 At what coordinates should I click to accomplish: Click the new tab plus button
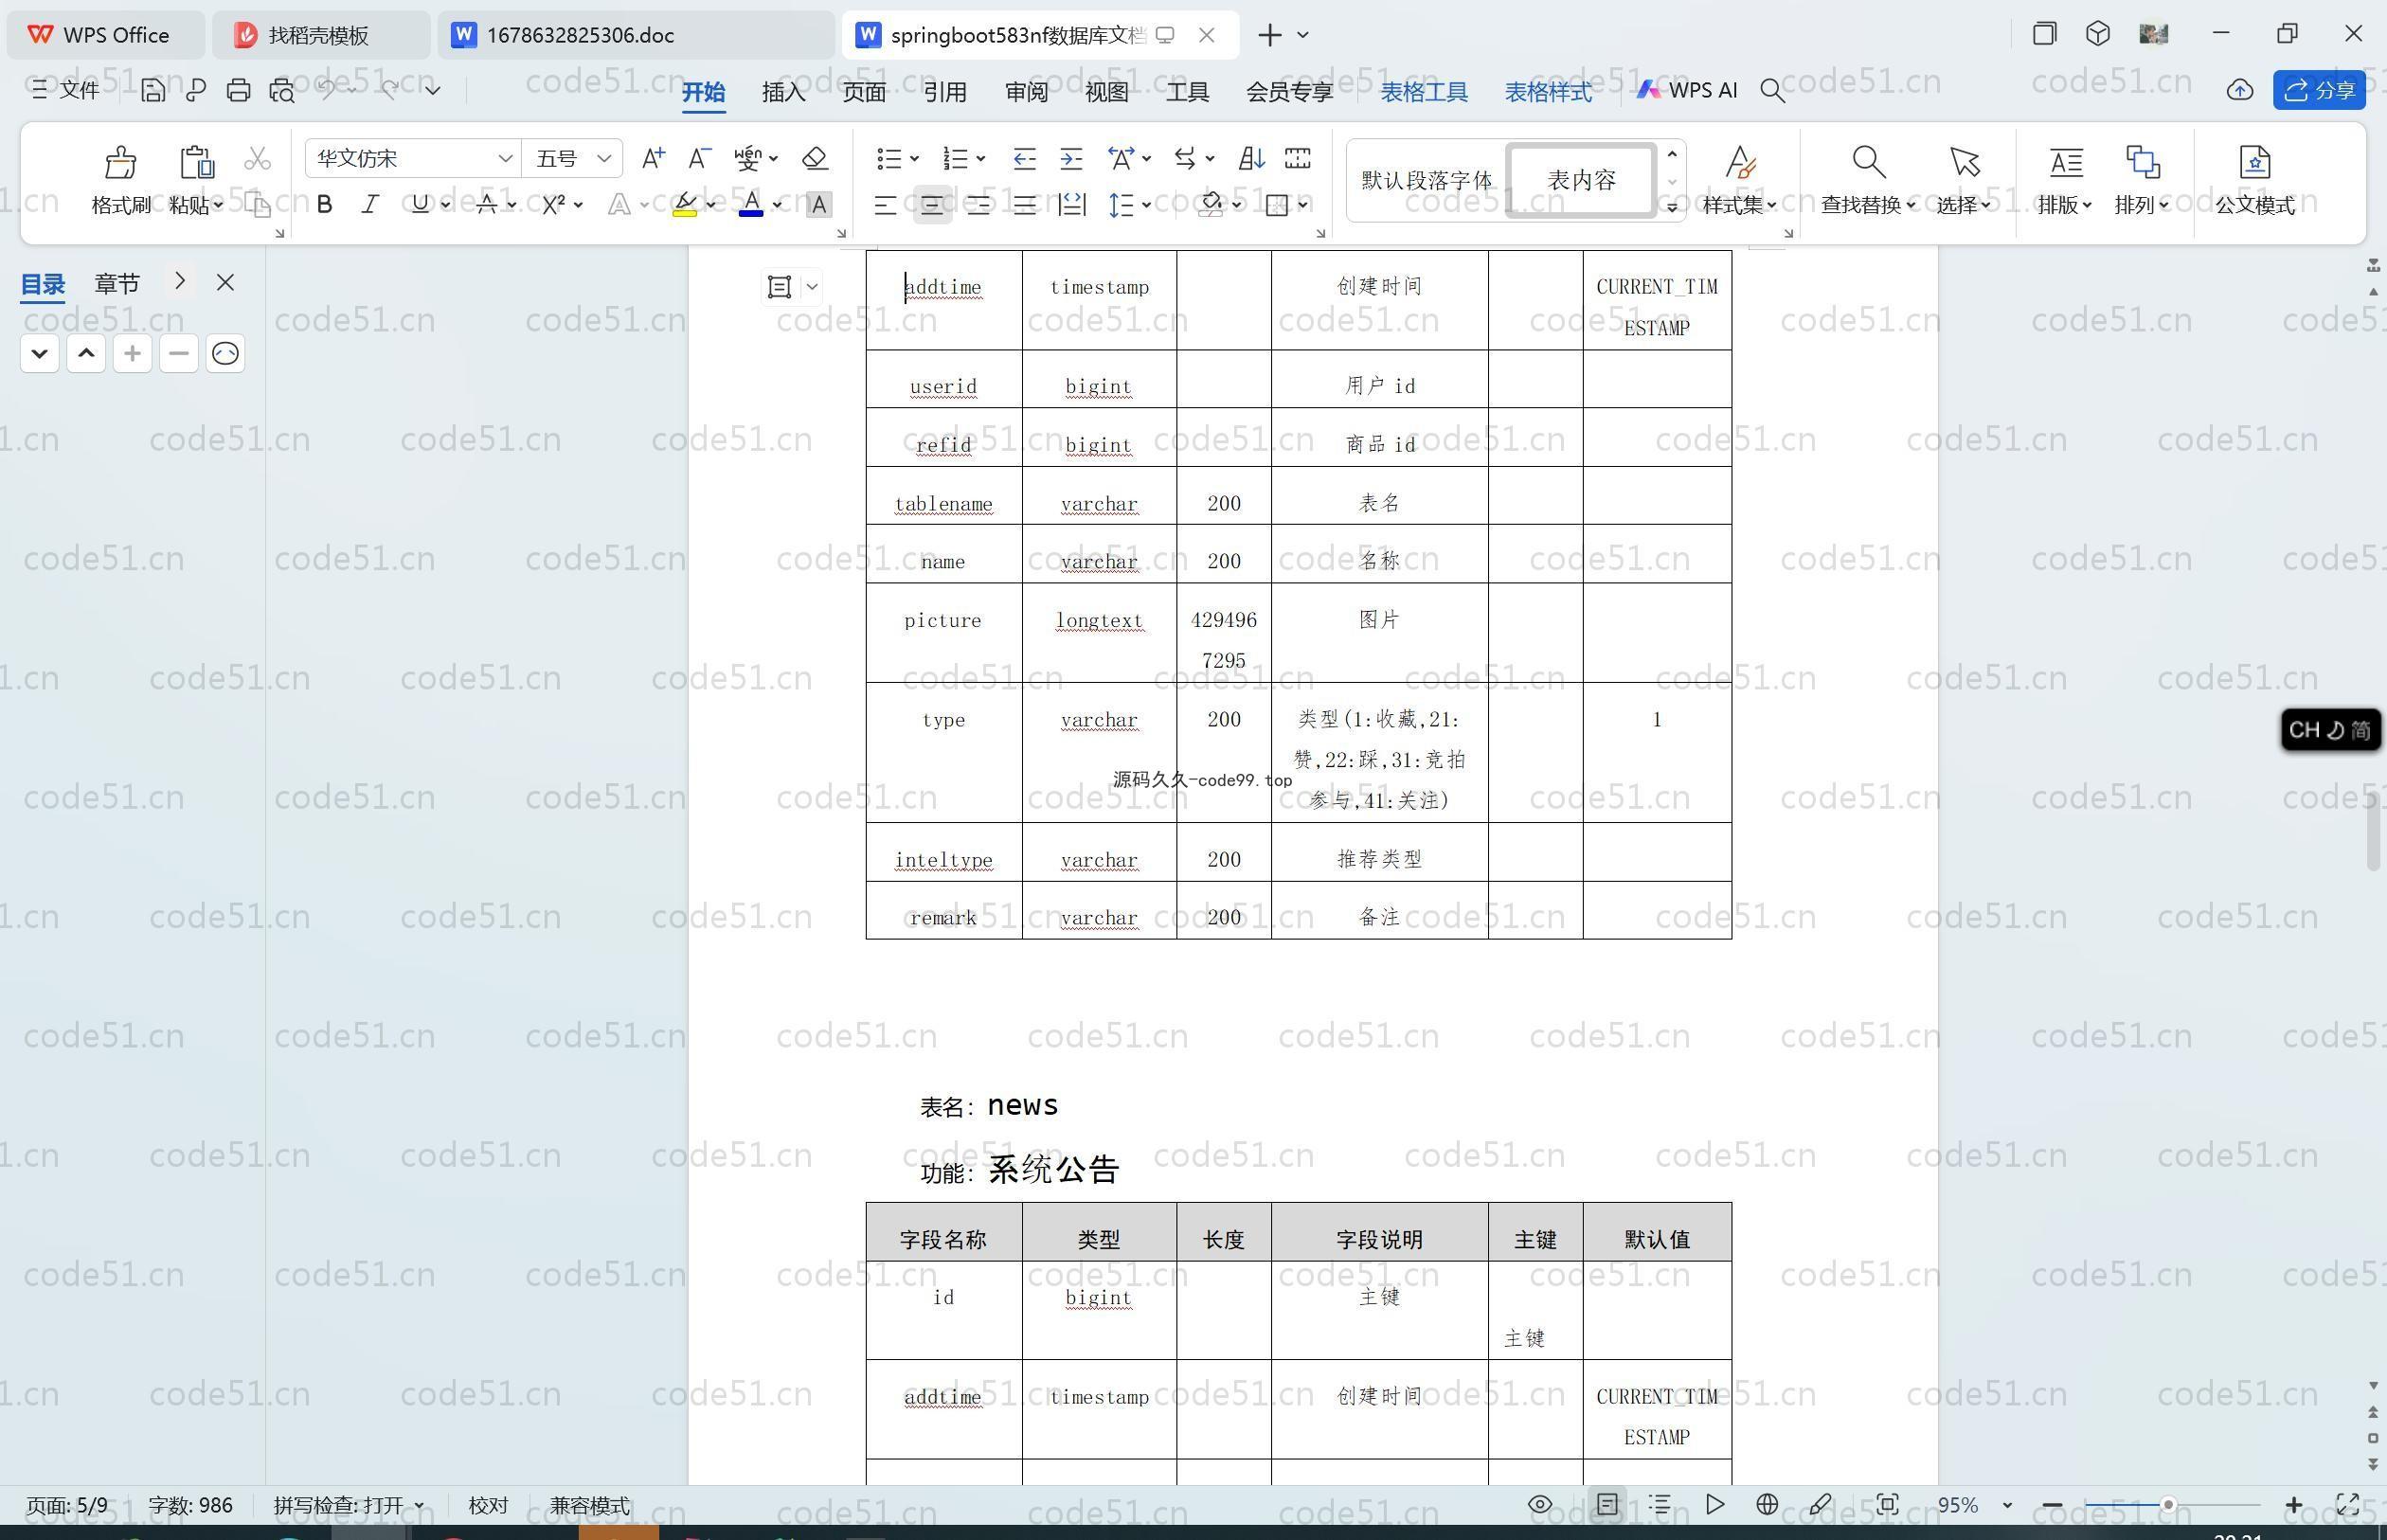point(1269,35)
